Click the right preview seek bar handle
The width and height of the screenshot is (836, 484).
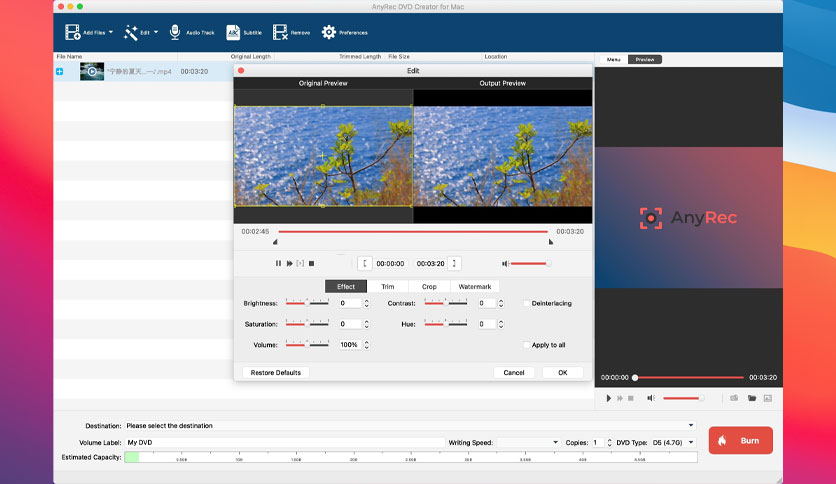[x=635, y=377]
